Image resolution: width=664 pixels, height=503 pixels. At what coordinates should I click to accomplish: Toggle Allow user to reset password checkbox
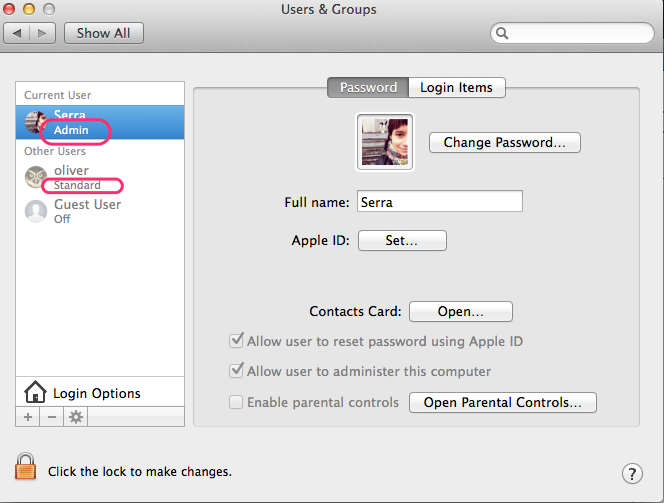click(x=236, y=340)
